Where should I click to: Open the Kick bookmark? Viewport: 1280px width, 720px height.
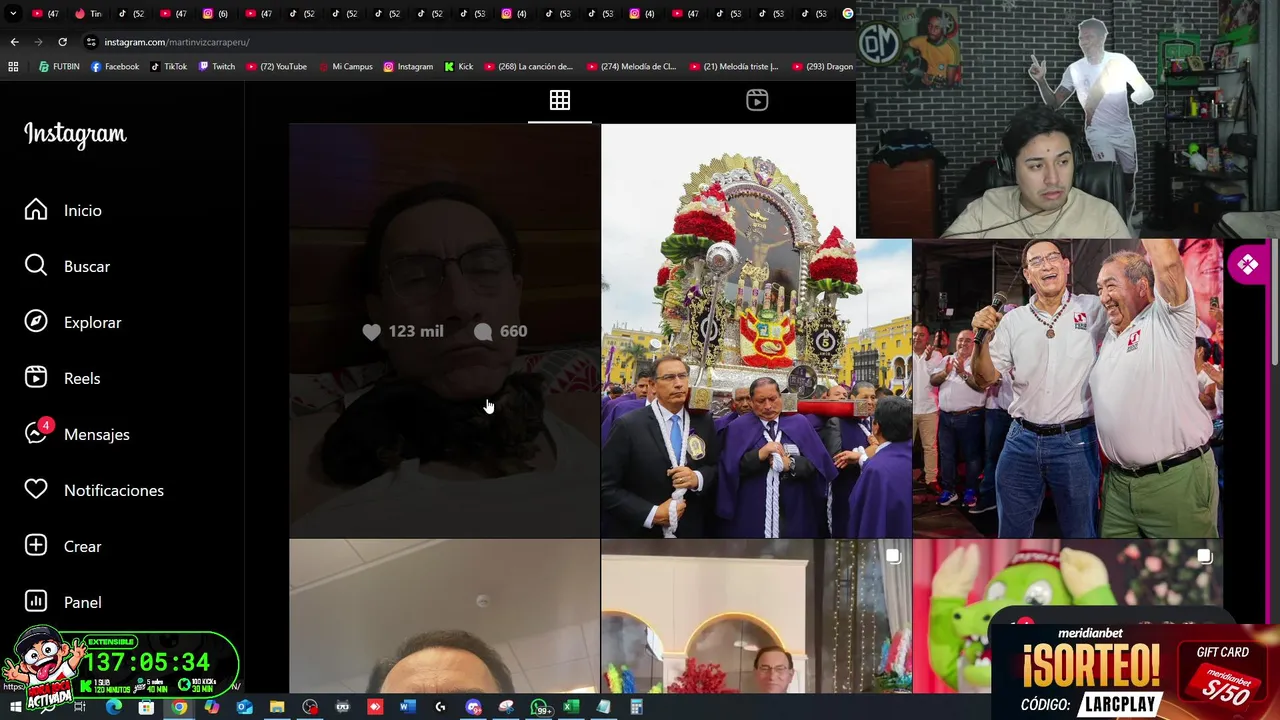[459, 67]
